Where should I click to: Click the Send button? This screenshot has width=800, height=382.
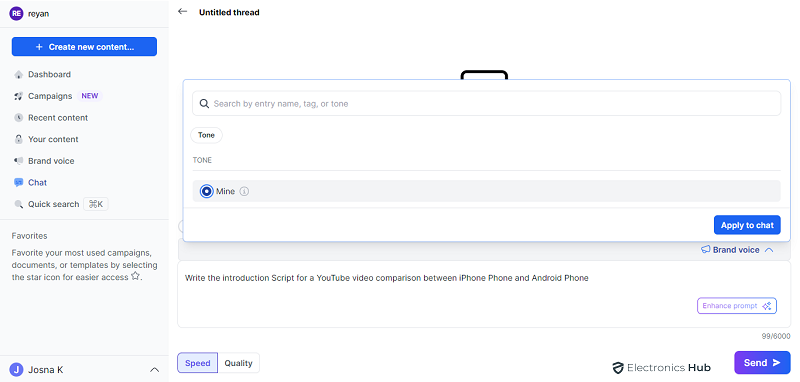pos(762,363)
